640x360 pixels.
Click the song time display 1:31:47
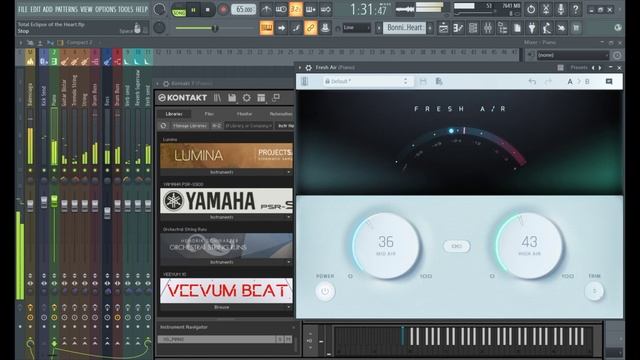tap(369, 9)
